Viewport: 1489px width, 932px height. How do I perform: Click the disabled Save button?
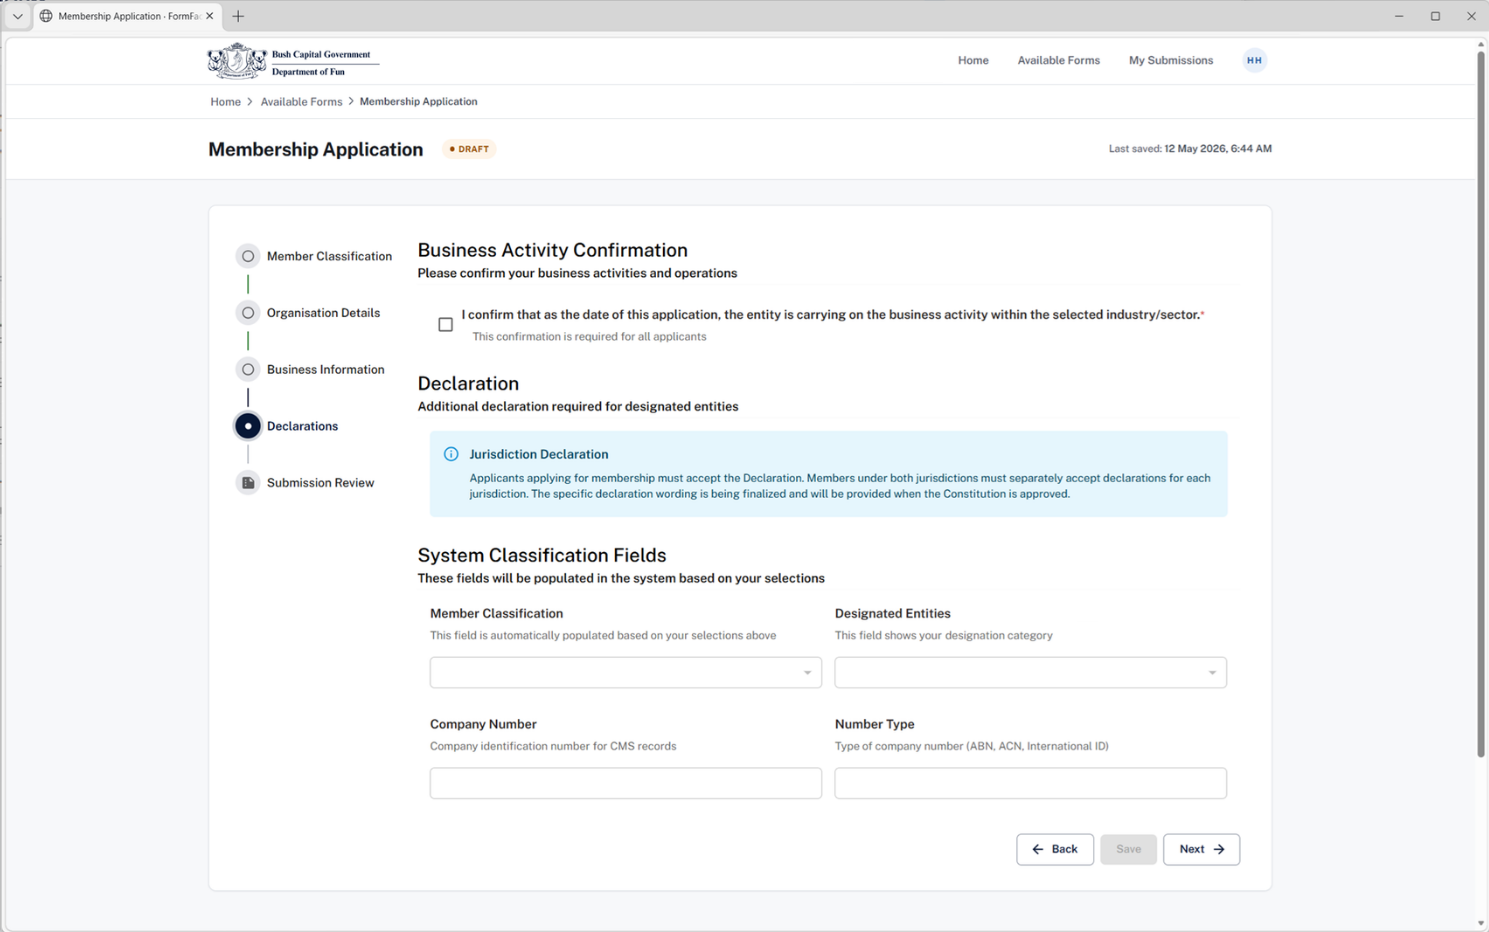click(x=1128, y=849)
